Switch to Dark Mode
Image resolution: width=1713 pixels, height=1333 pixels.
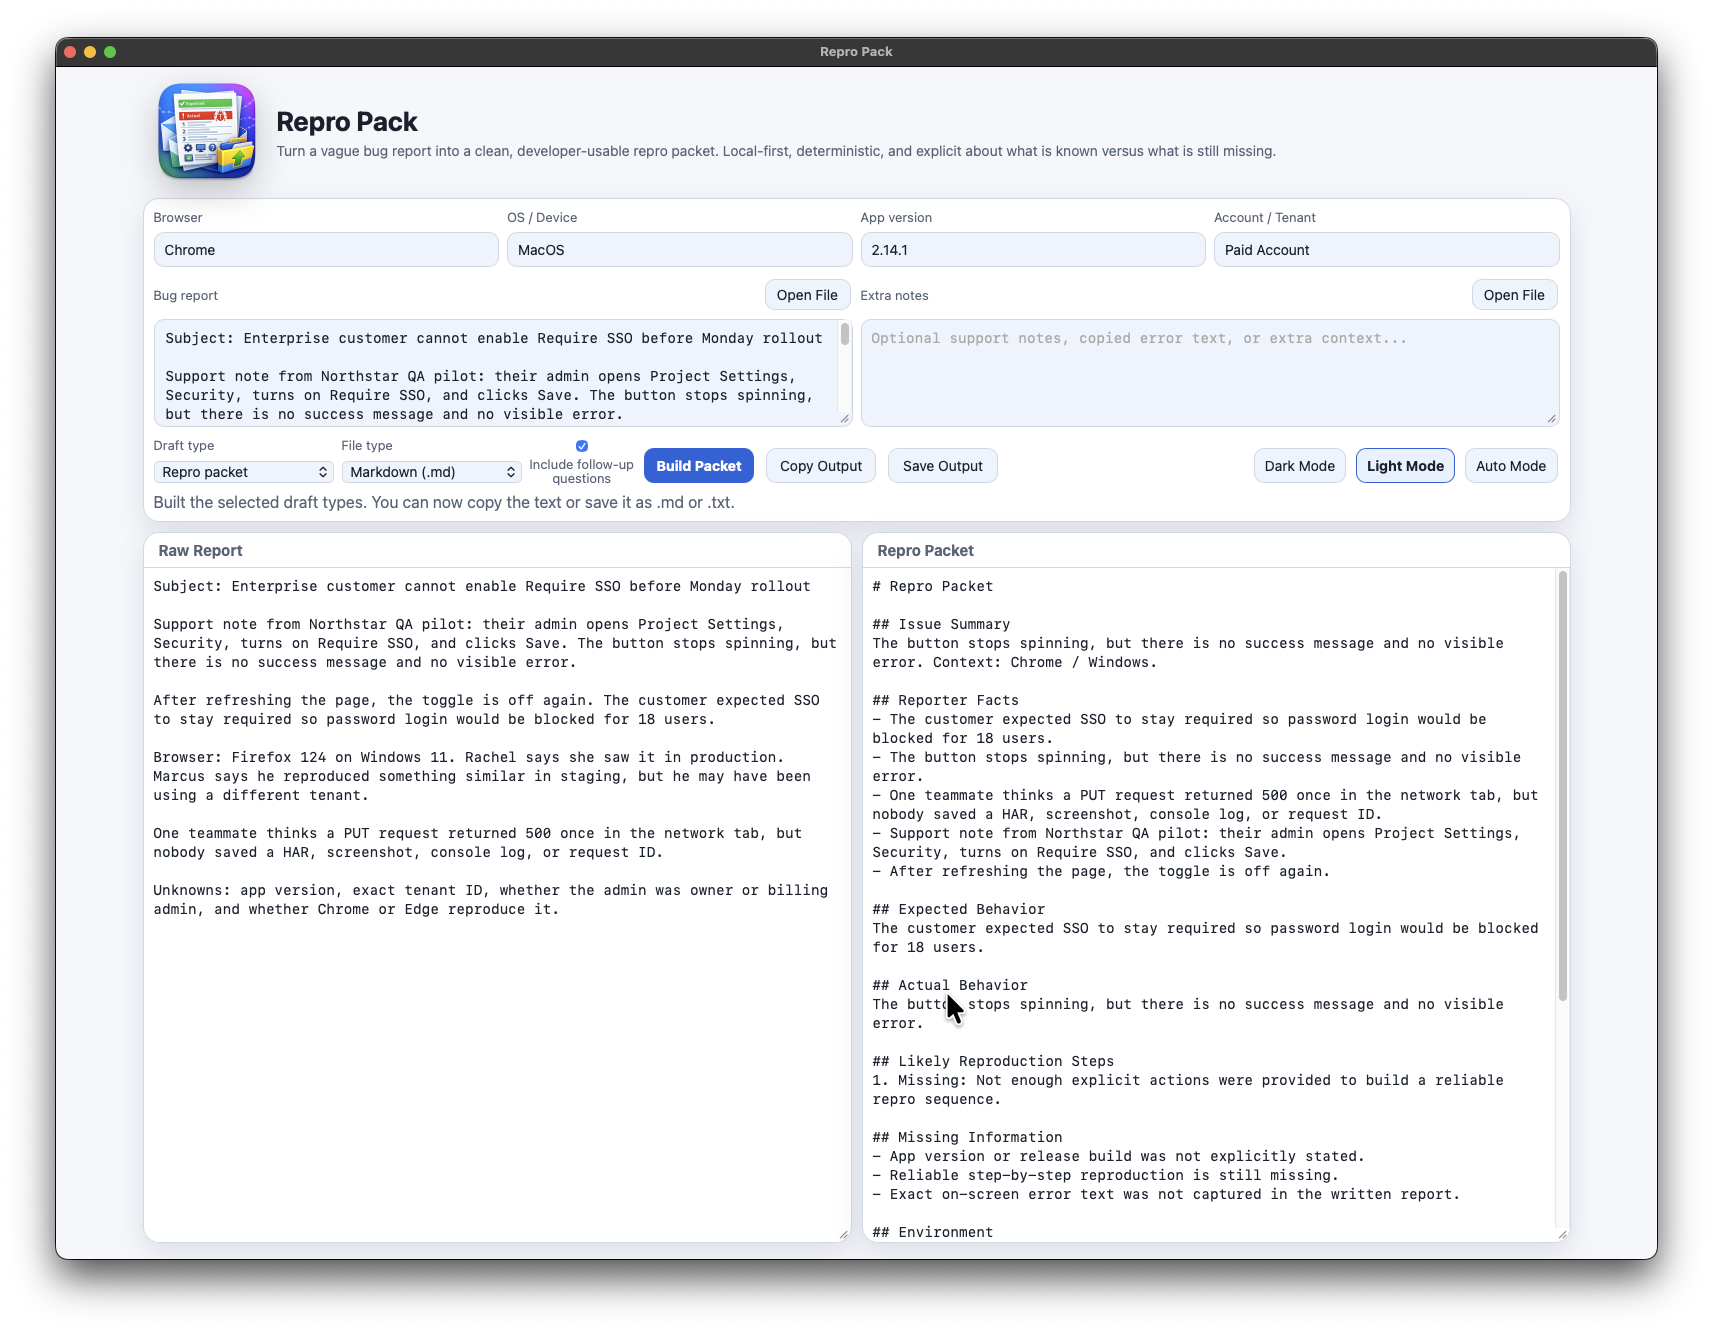[x=1300, y=466]
